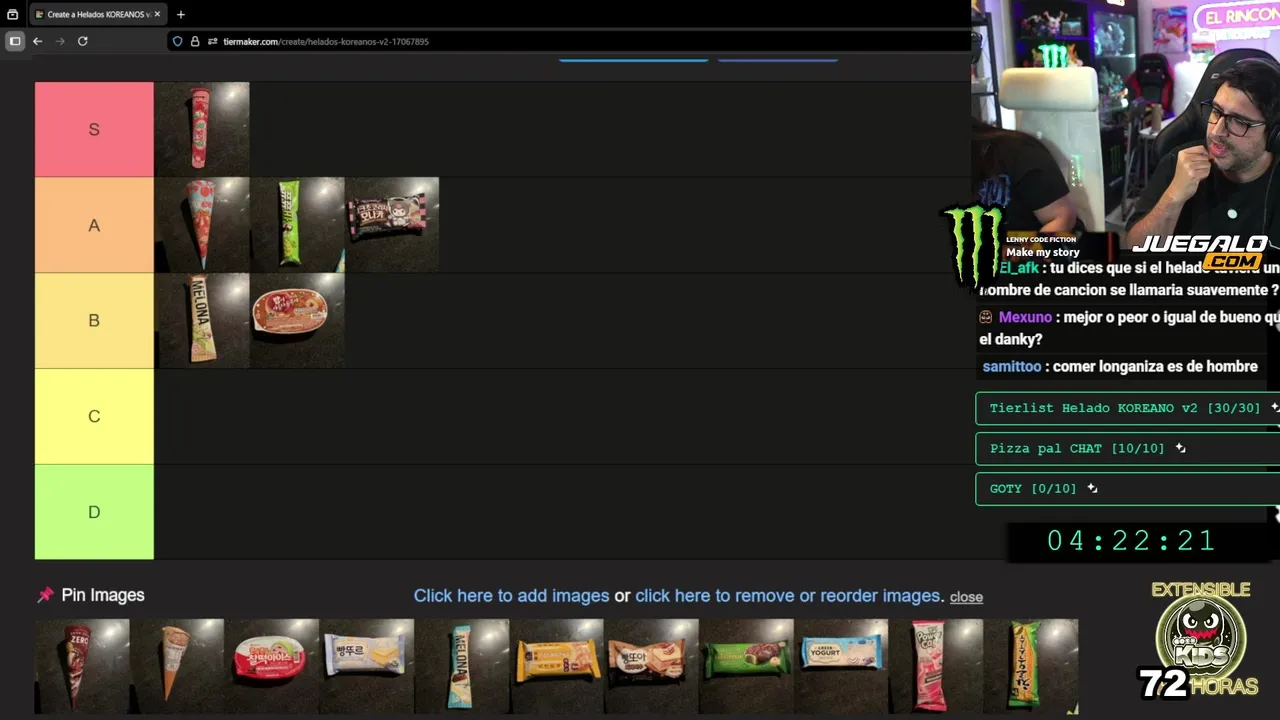Click the site permissions icon in the address bar
Image resolution: width=1280 pixels, height=720 pixels.
[212, 41]
